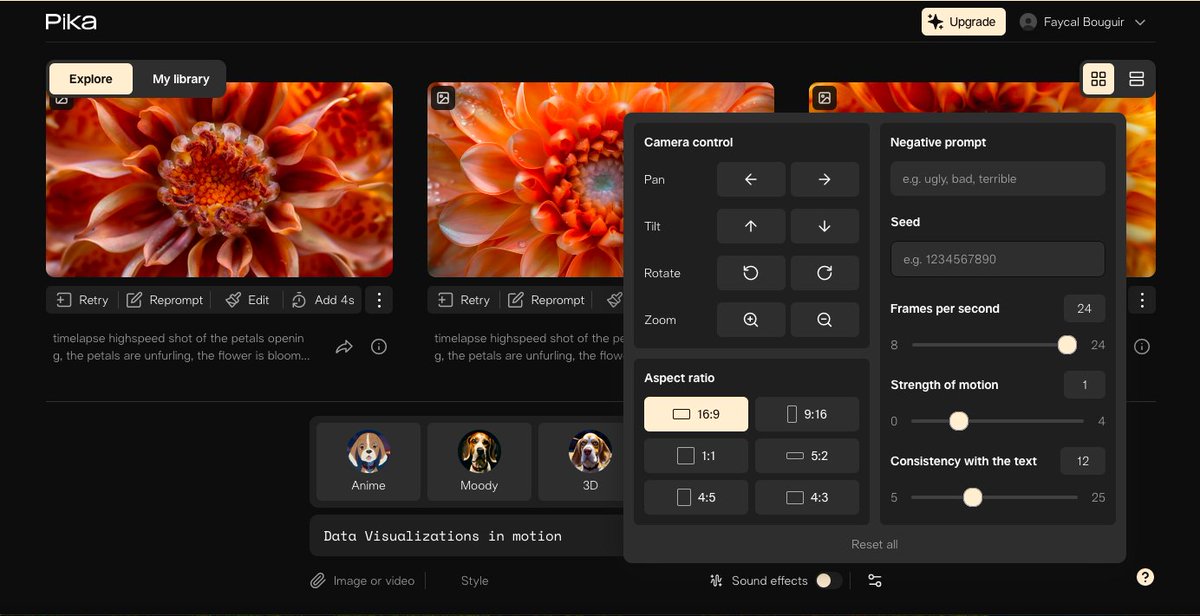The height and width of the screenshot is (616, 1200).
Task: Open more options for first video
Action: [379, 300]
